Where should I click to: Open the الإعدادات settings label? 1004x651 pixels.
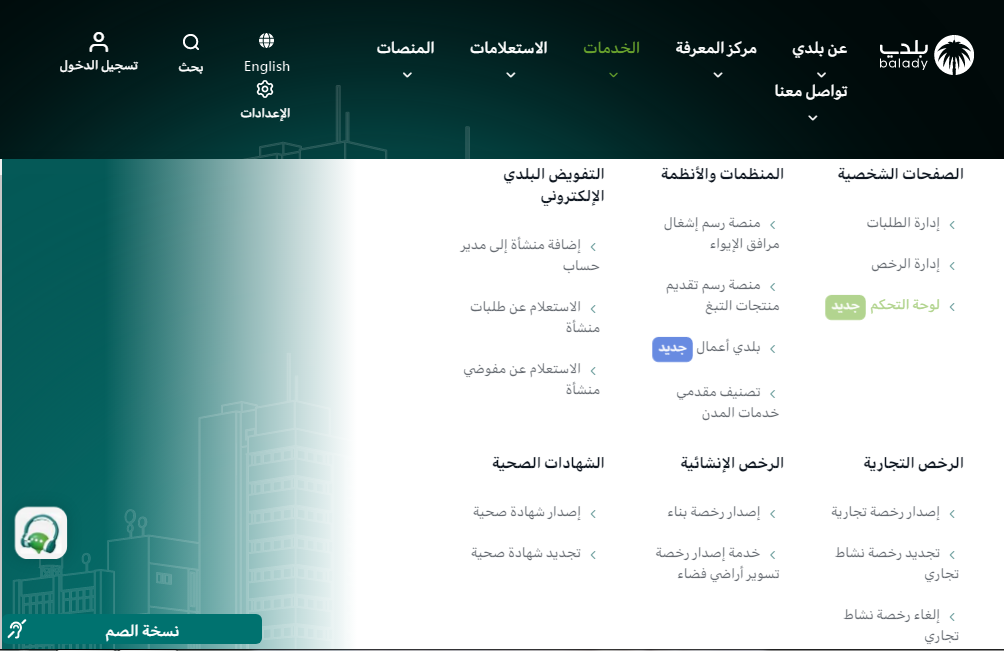pos(265,113)
